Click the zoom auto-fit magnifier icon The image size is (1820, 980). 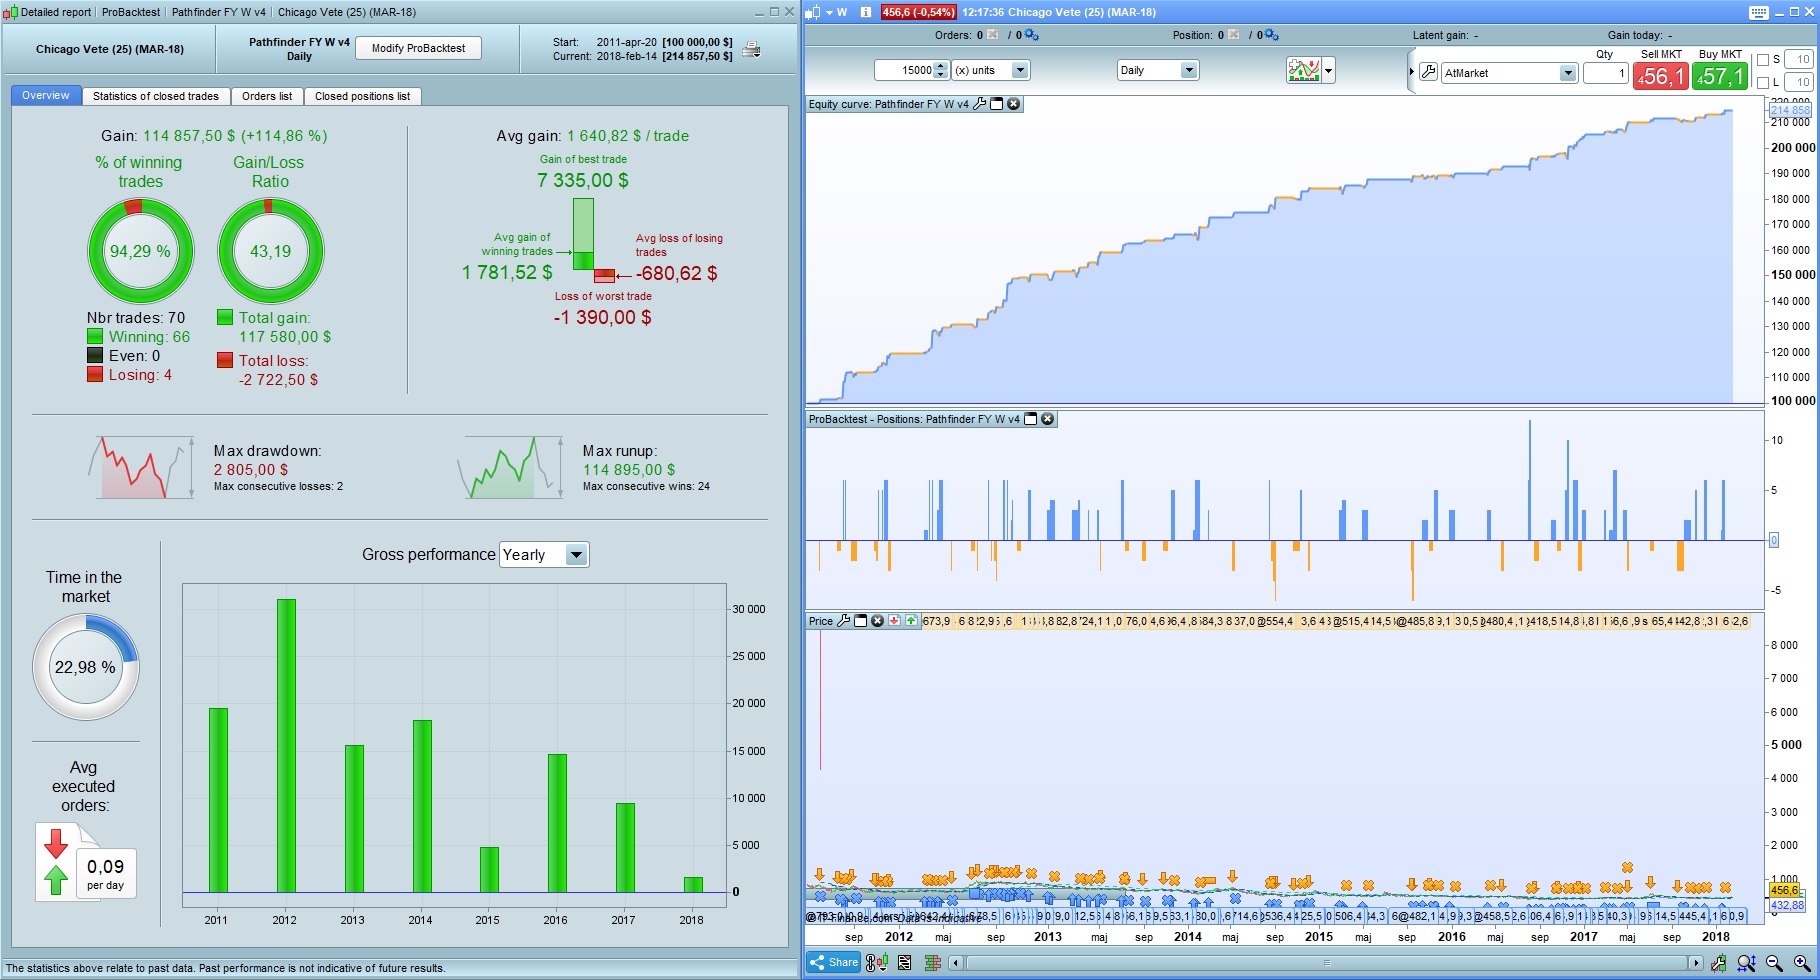pos(1747,963)
